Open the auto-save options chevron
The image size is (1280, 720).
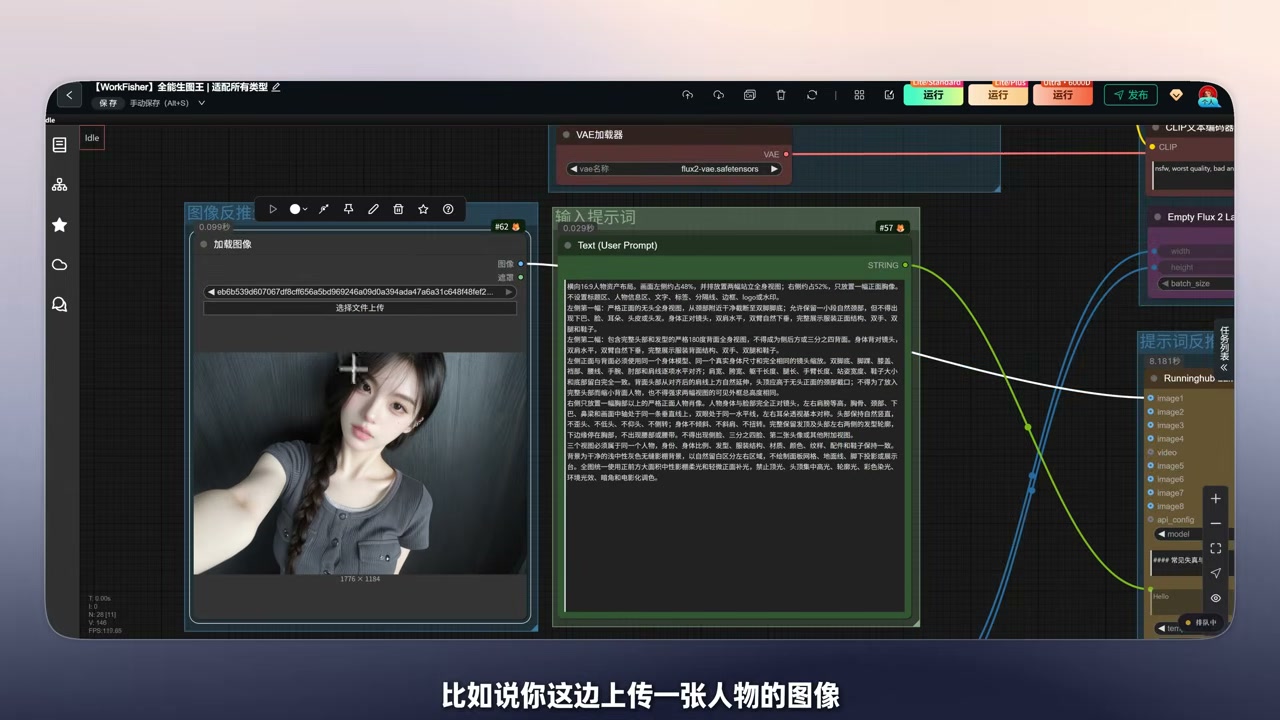tap(201, 103)
